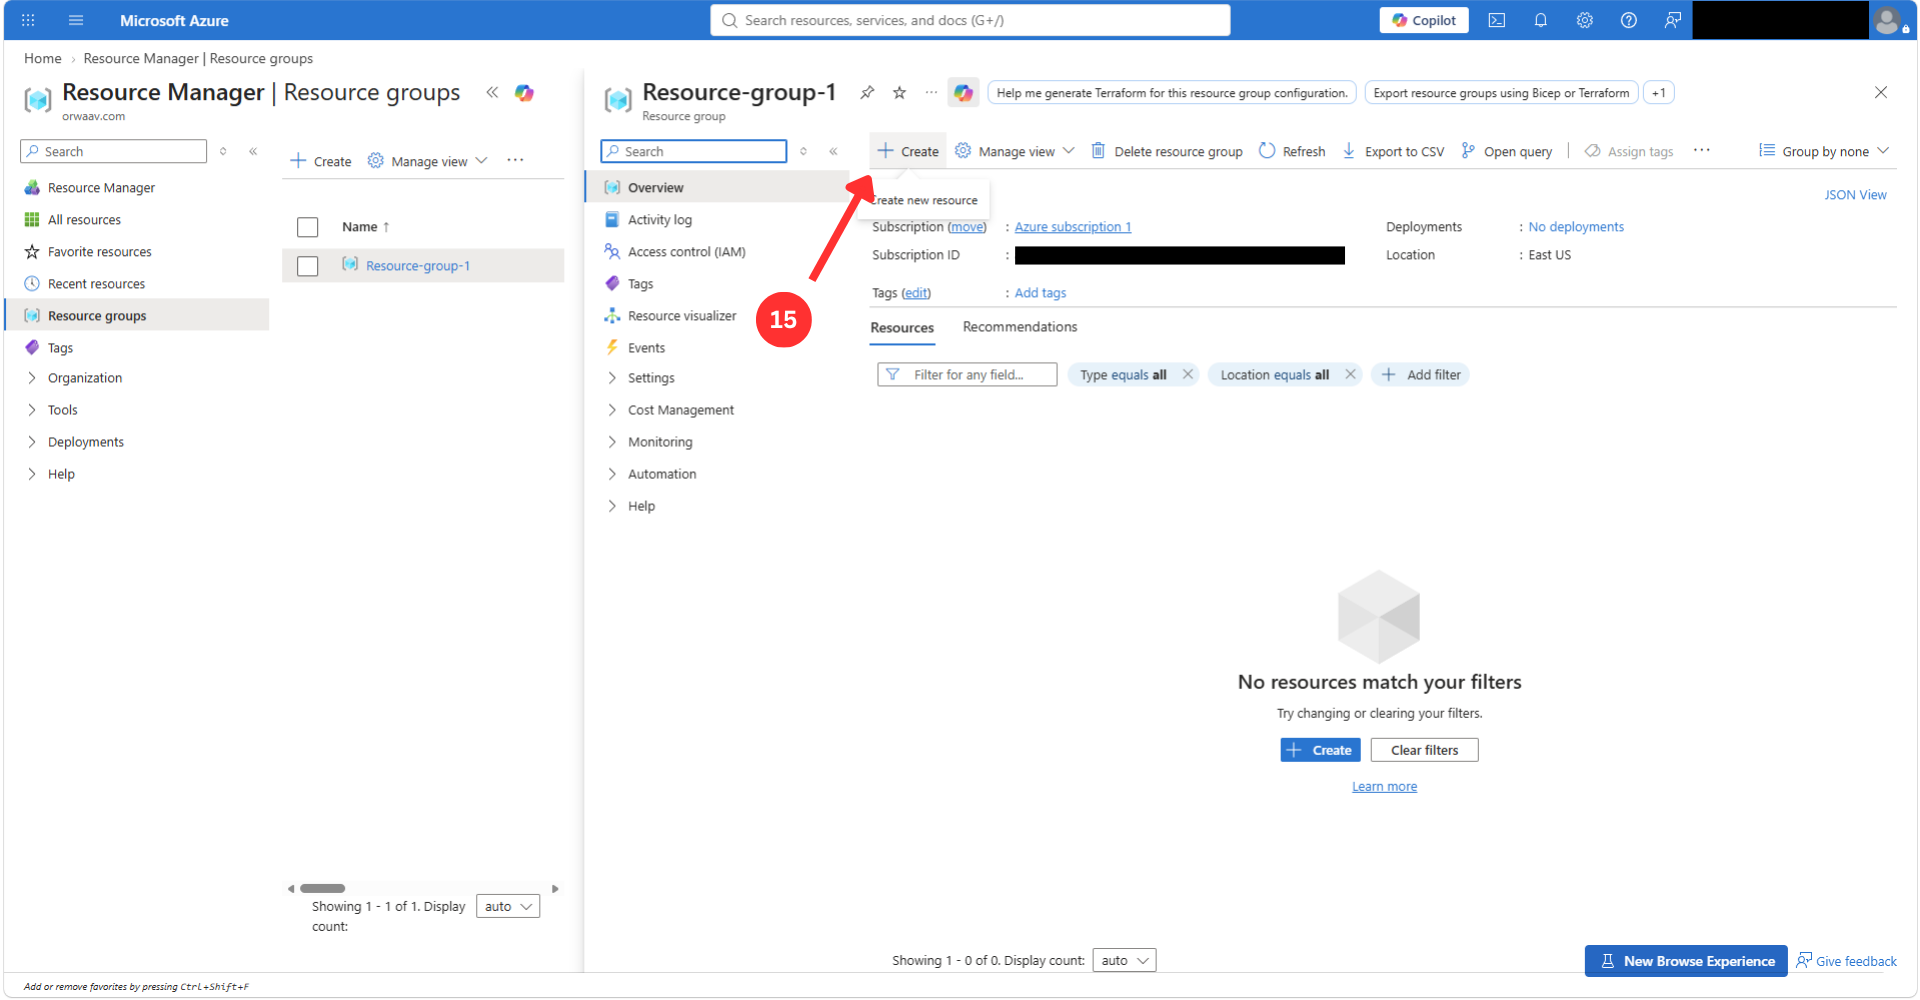
Task: Open portal settings gear icon
Action: tap(1584, 20)
